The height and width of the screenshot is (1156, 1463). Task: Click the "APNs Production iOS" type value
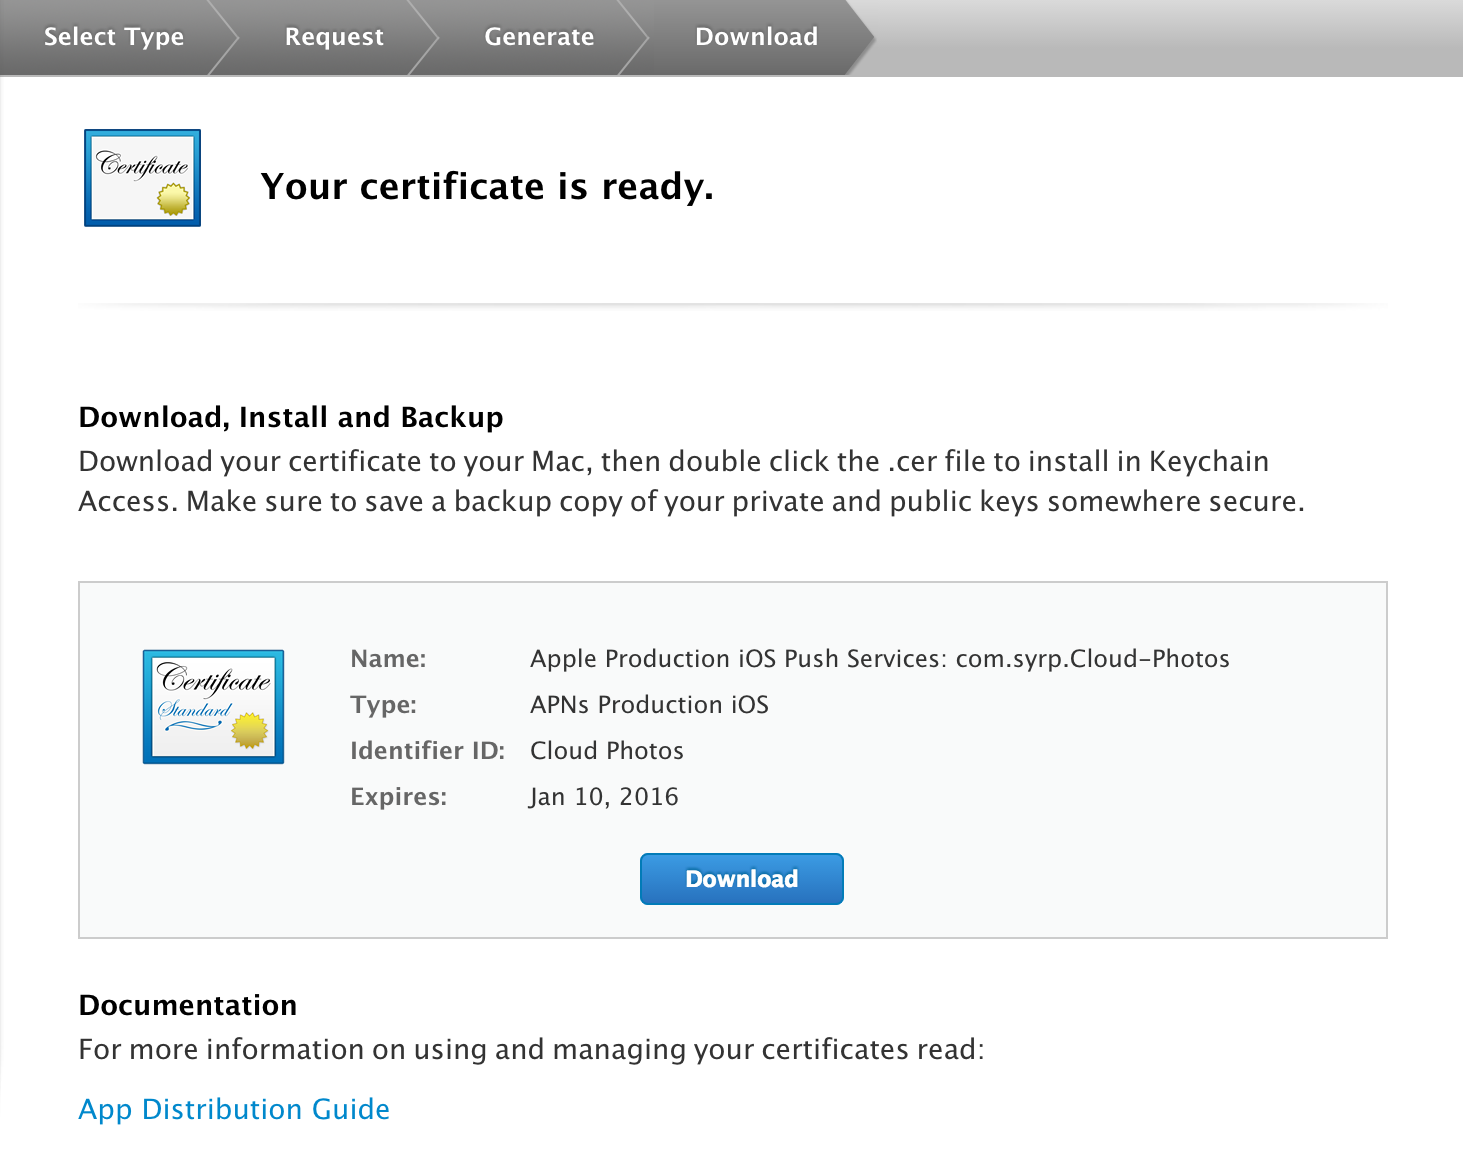point(649,705)
